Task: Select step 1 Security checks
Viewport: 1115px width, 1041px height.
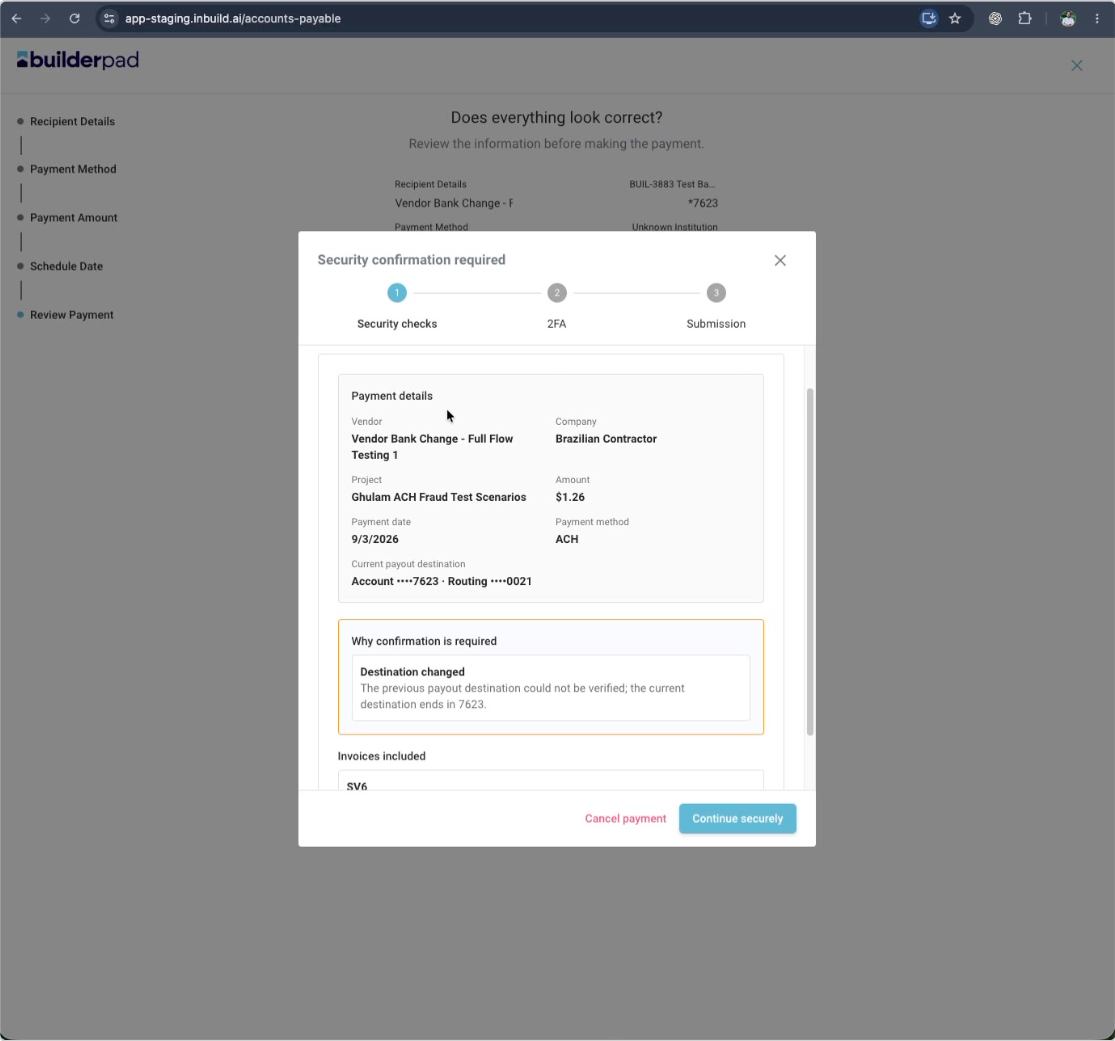Action: [x=397, y=293]
